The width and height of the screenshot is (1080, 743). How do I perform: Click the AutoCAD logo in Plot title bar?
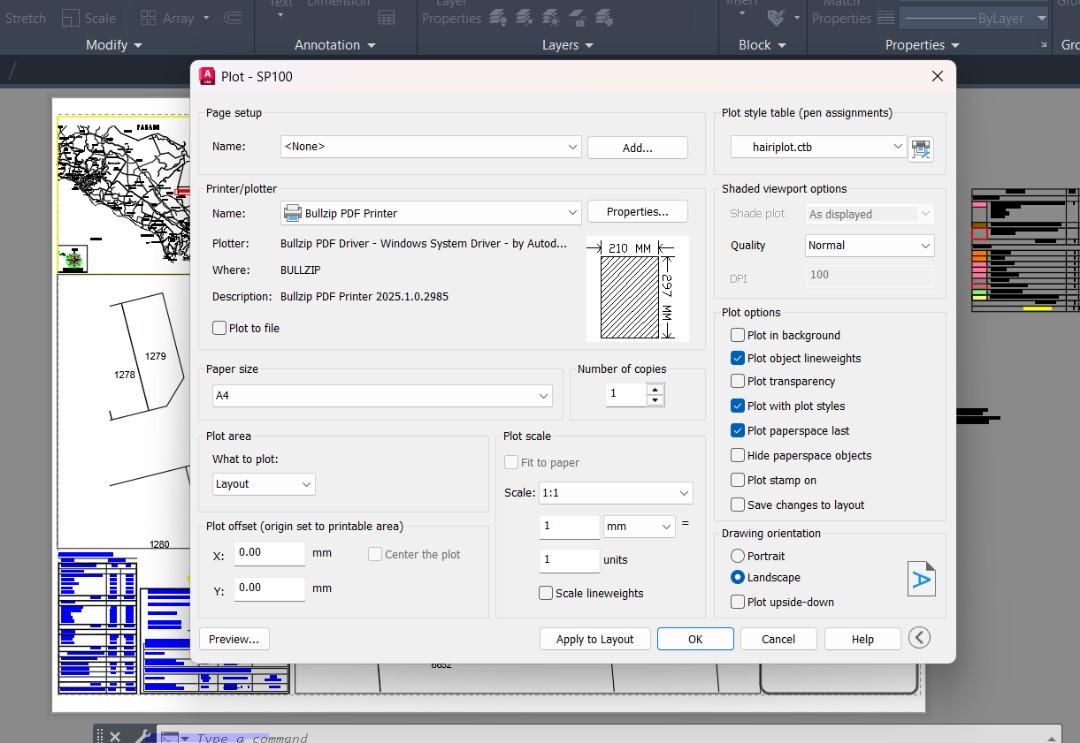(x=207, y=76)
